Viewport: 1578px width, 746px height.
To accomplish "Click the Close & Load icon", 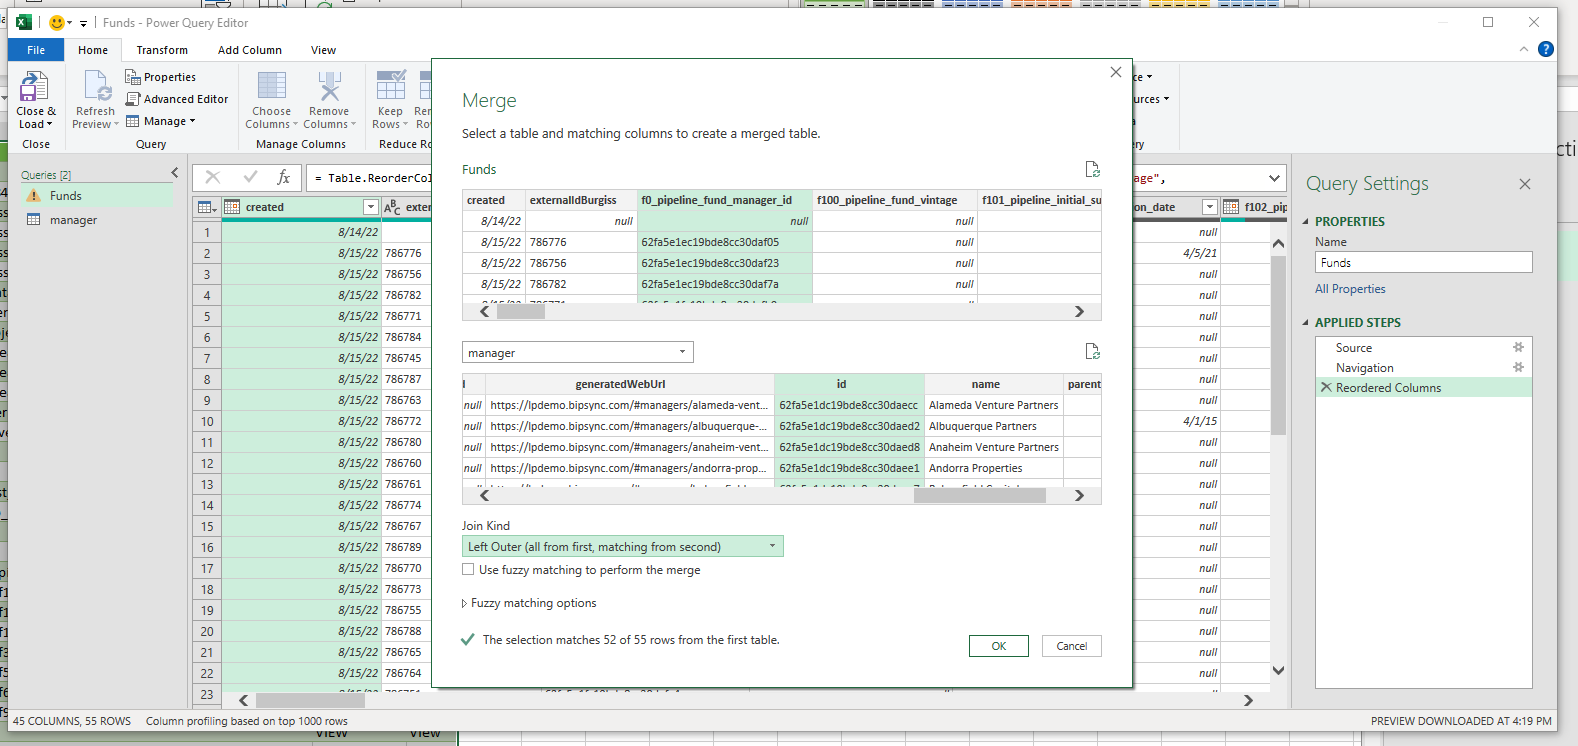I will (x=35, y=88).
